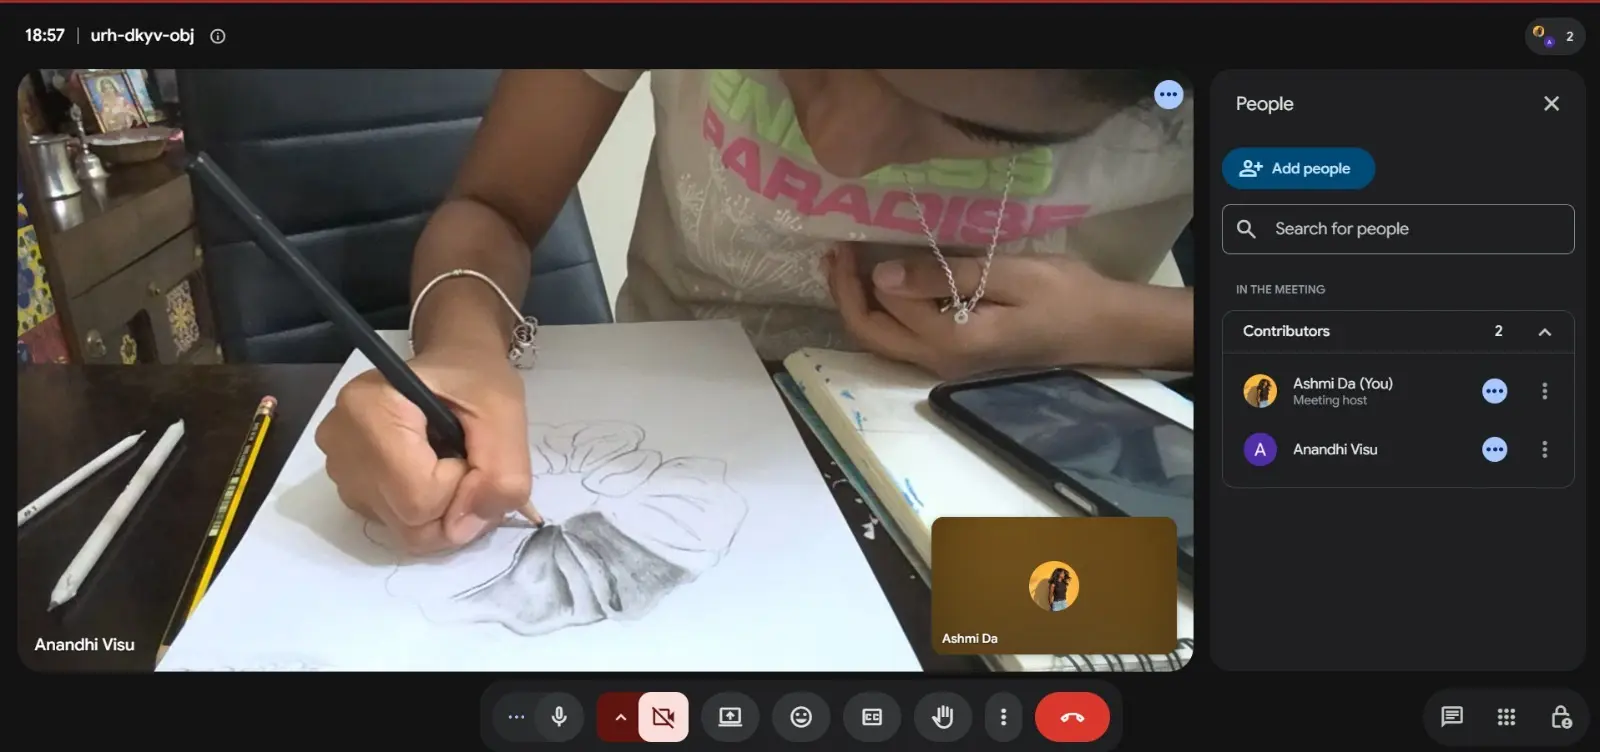Click the 18:57 clock text
Screen dimensions: 1600x752
tap(45, 36)
